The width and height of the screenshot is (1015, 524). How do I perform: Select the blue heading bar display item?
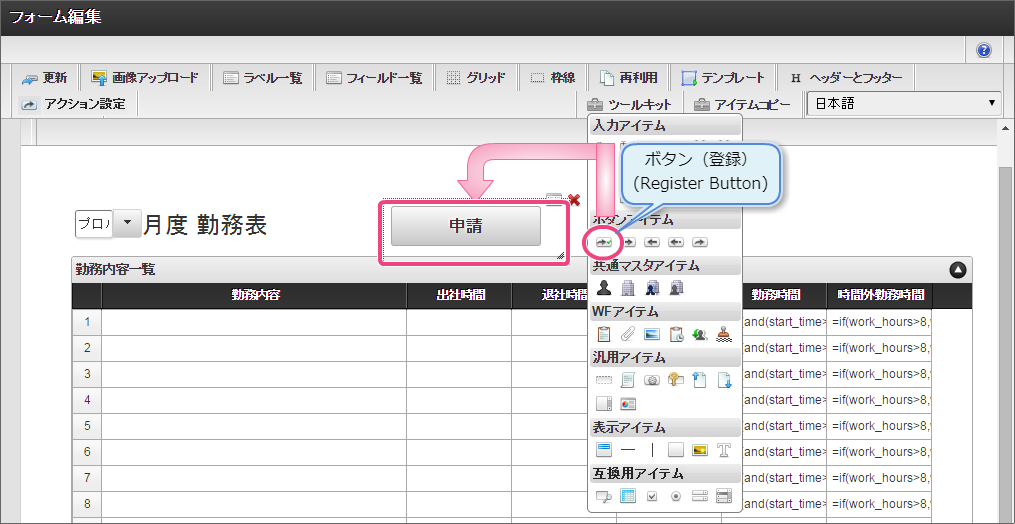[603, 449]
